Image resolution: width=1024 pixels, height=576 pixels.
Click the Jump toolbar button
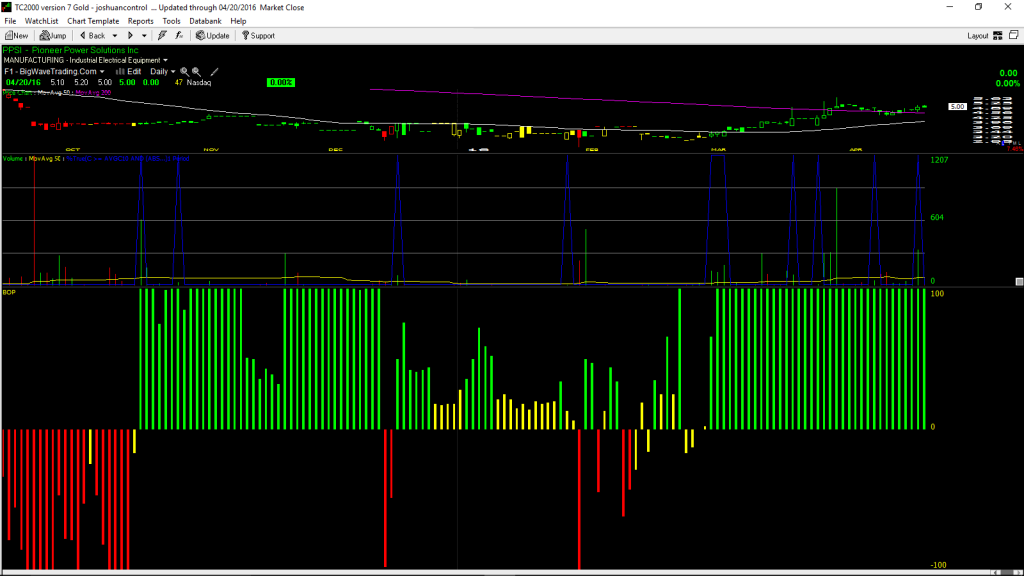point(53,36)
